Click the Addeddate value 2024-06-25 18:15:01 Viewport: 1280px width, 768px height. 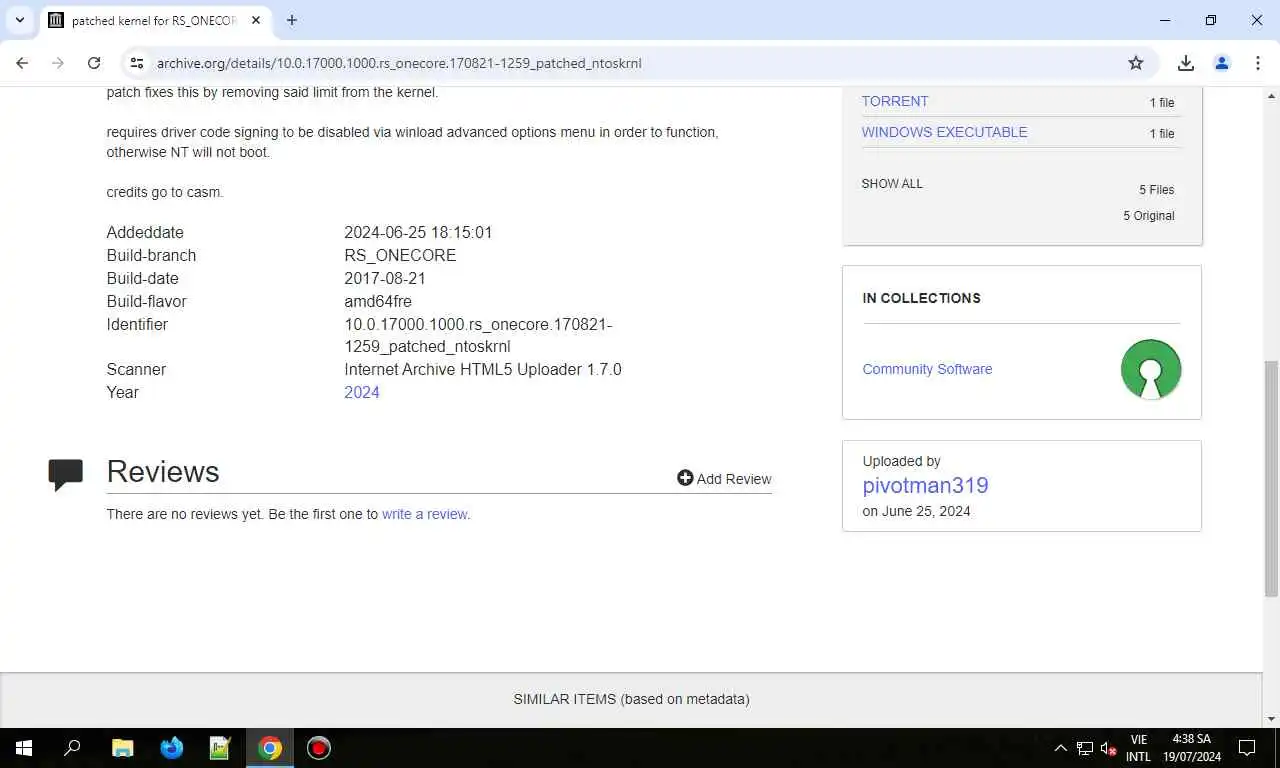[x=418, y=232]
